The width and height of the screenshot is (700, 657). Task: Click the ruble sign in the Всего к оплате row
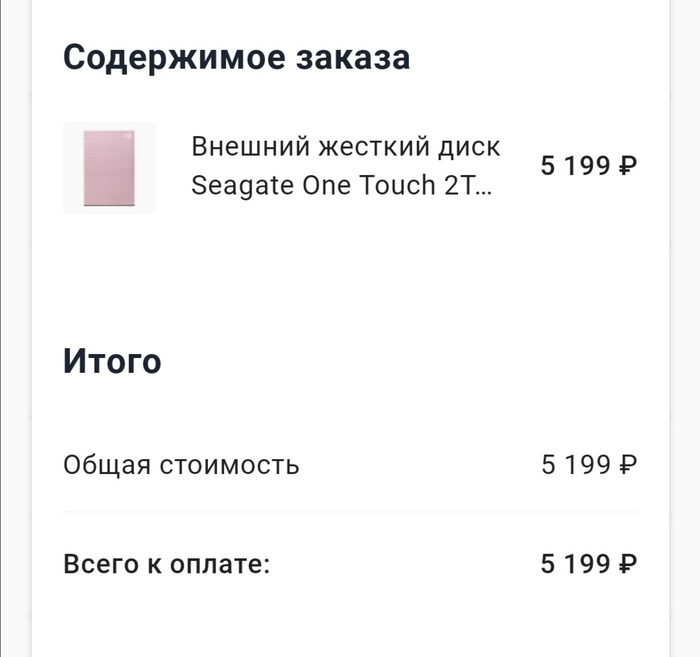628,564
